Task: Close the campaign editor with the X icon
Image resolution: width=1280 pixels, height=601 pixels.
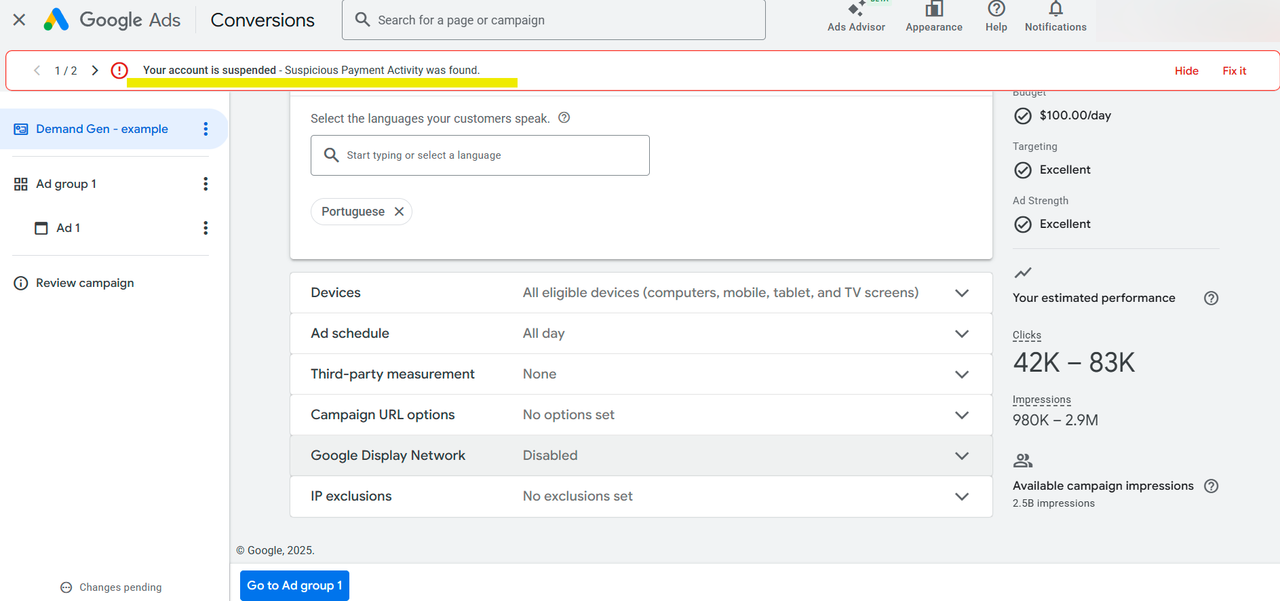Action: coord(19,20)
